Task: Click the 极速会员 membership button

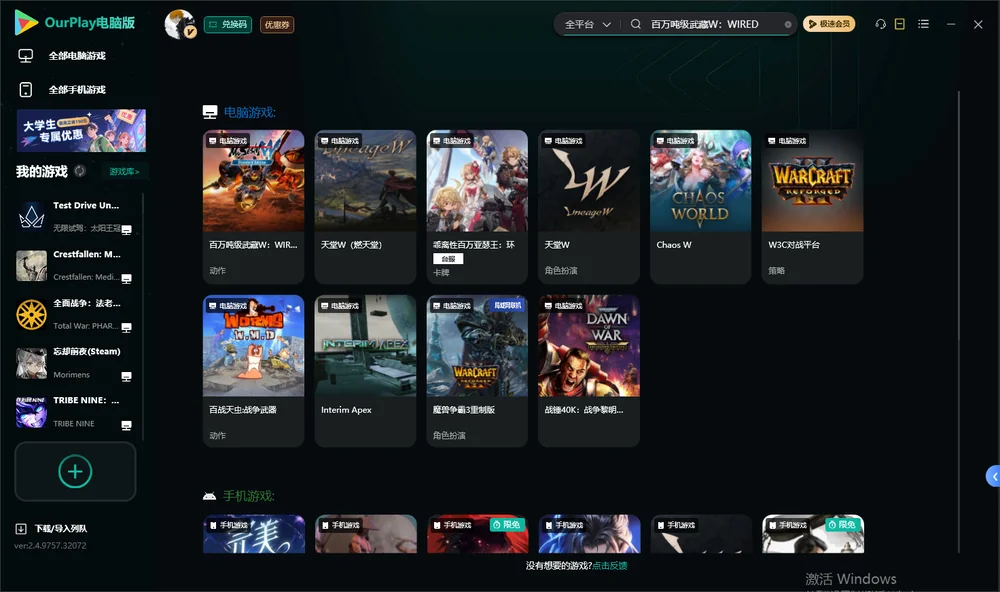Action: tap(829, 24)
